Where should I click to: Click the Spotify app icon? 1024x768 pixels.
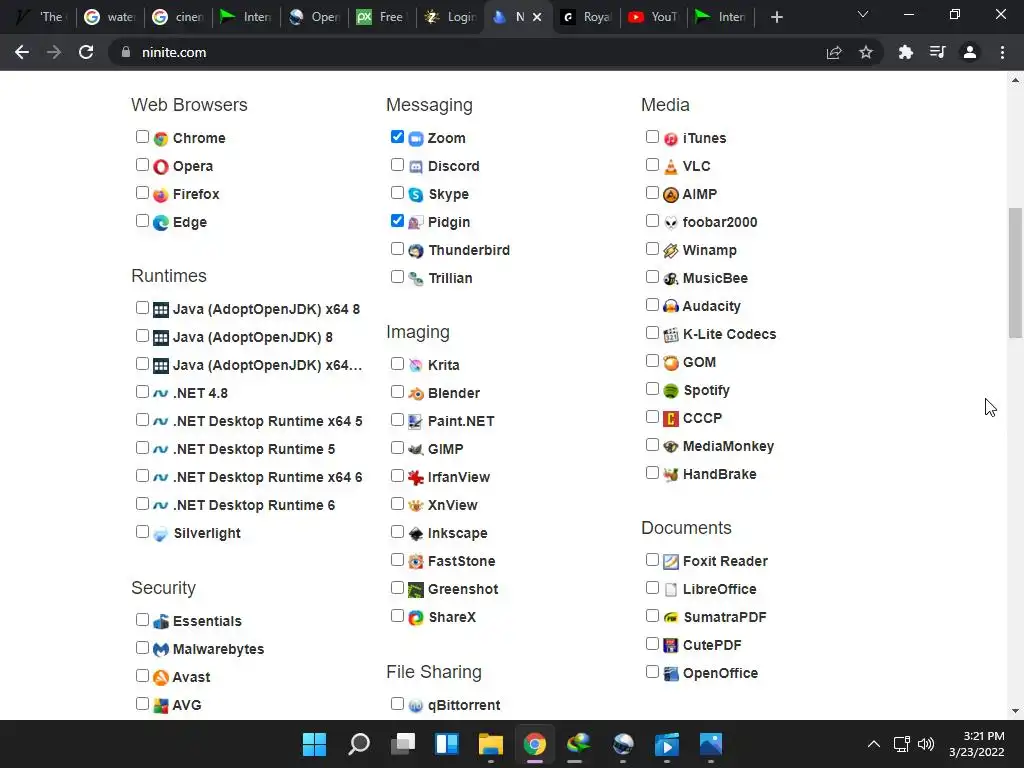(671, 391)
